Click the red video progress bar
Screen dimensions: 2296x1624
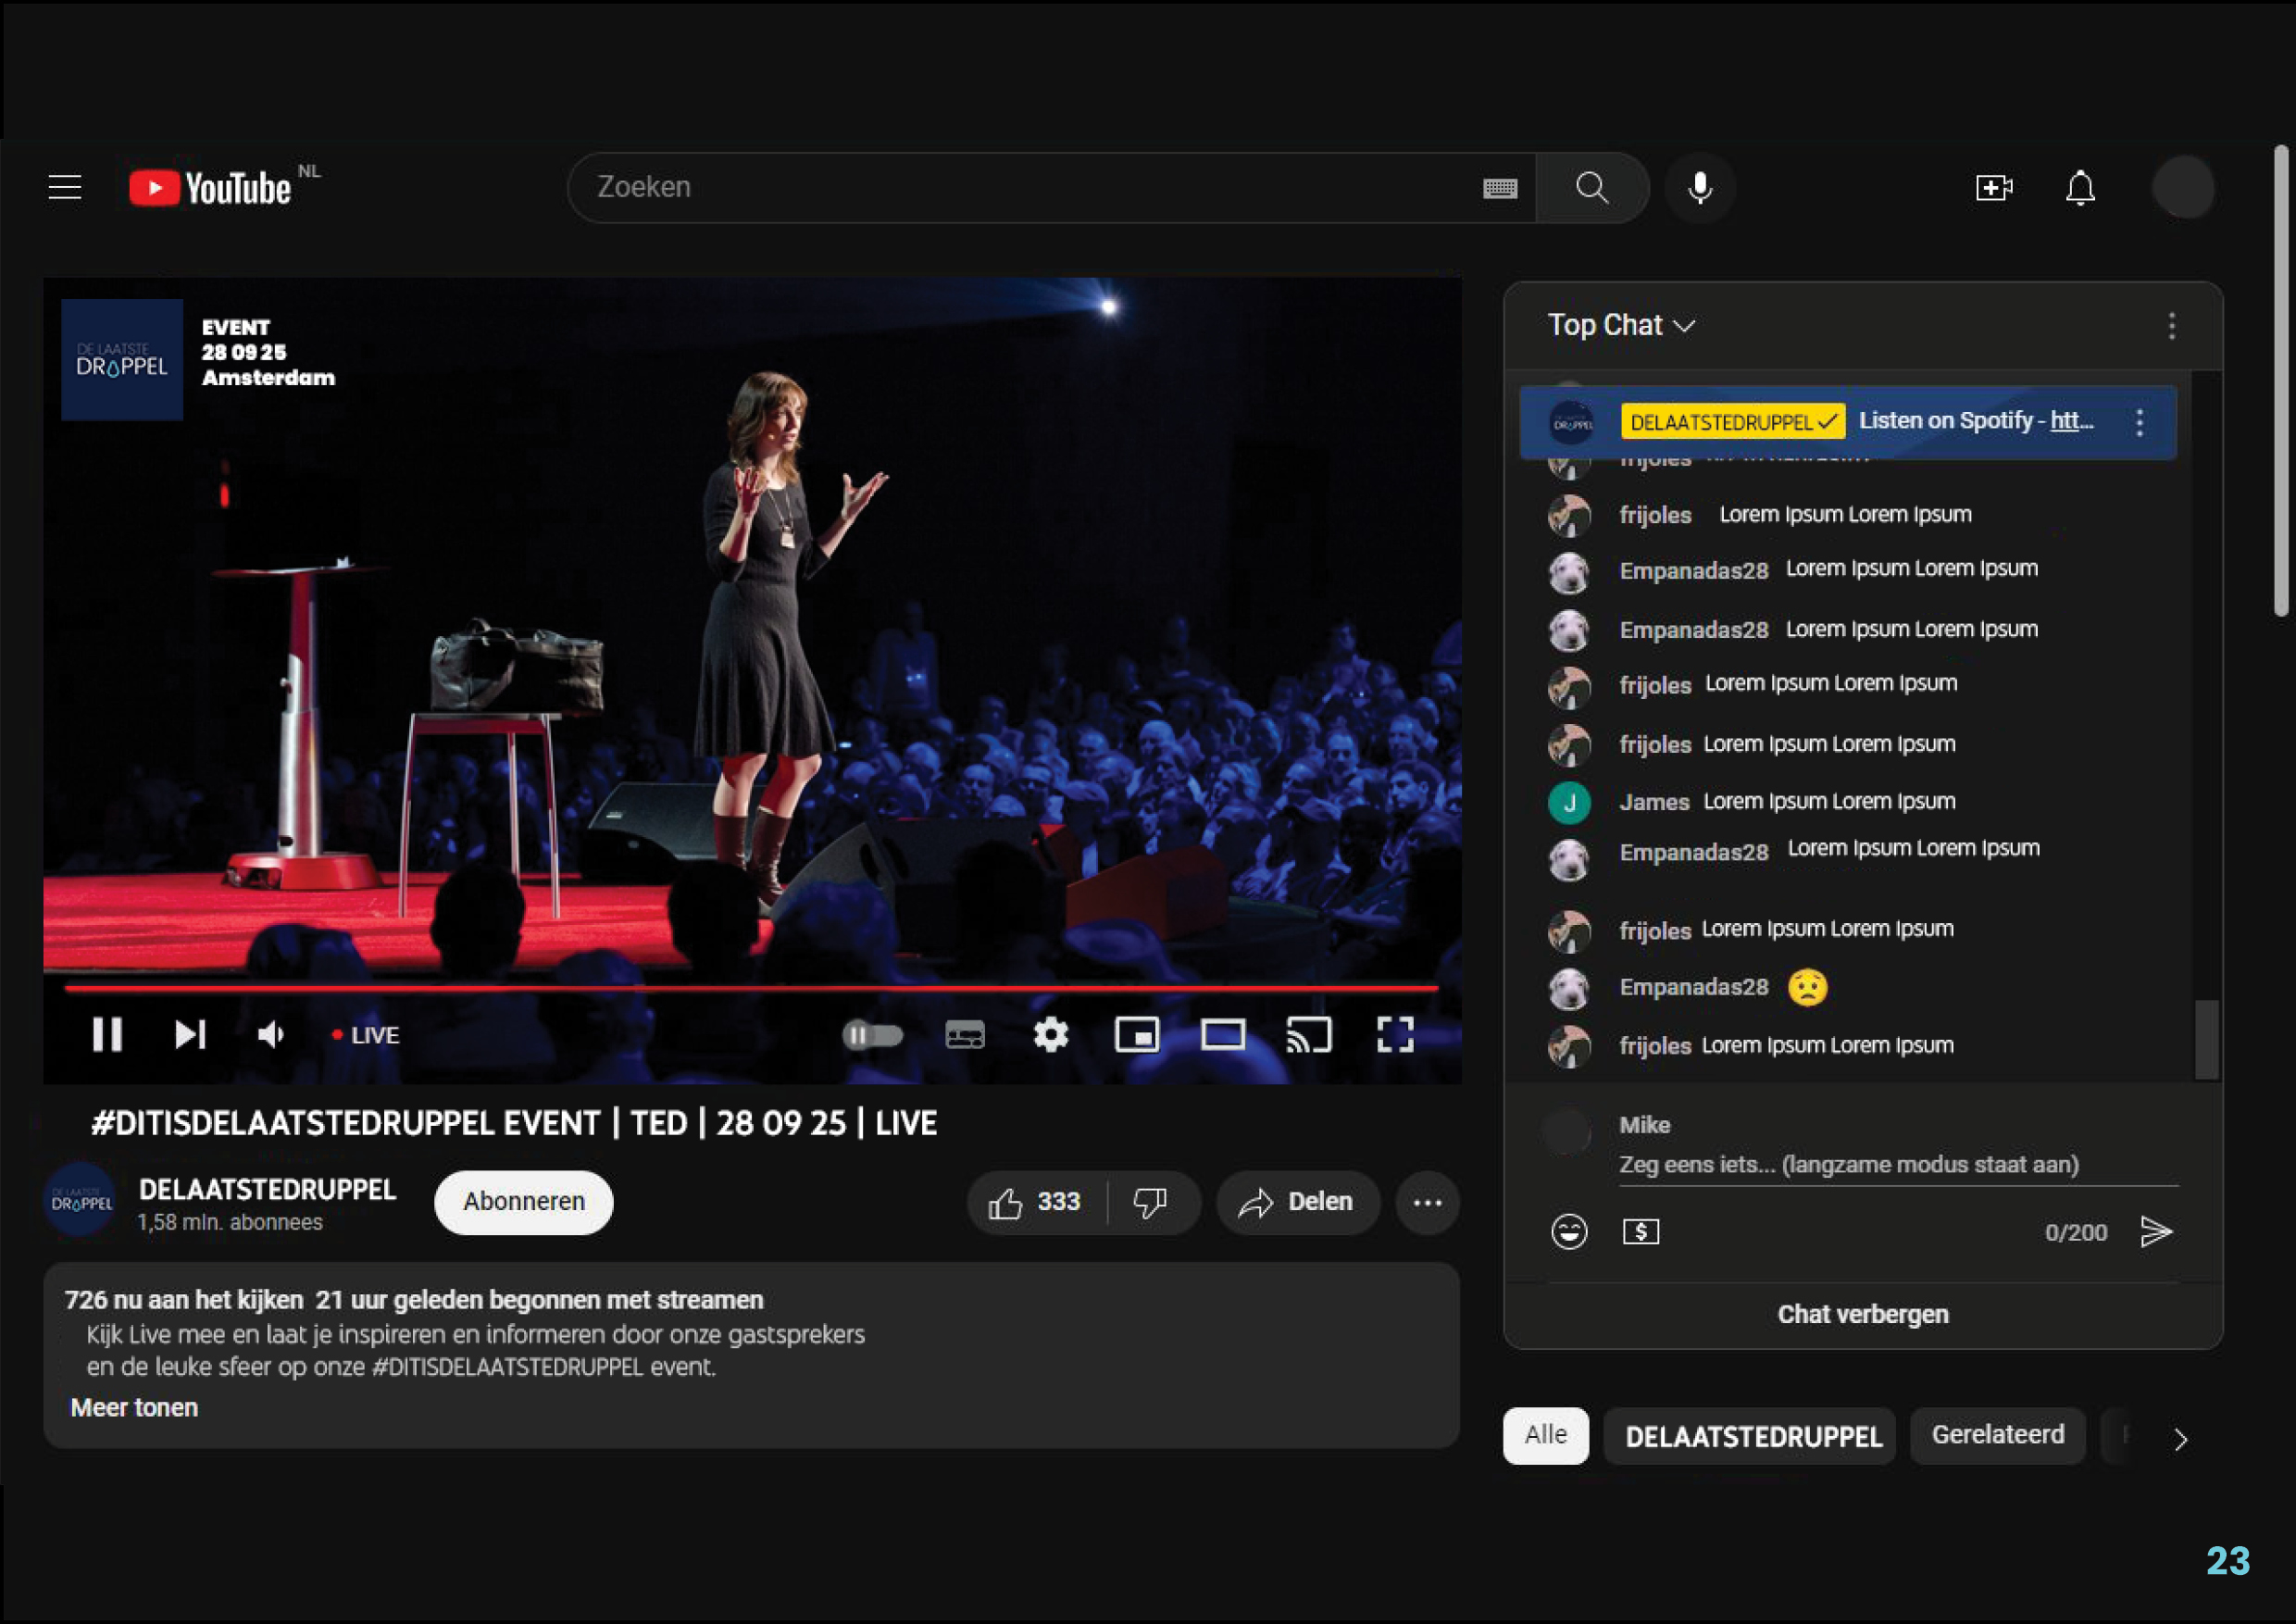(x=751, y=987)
